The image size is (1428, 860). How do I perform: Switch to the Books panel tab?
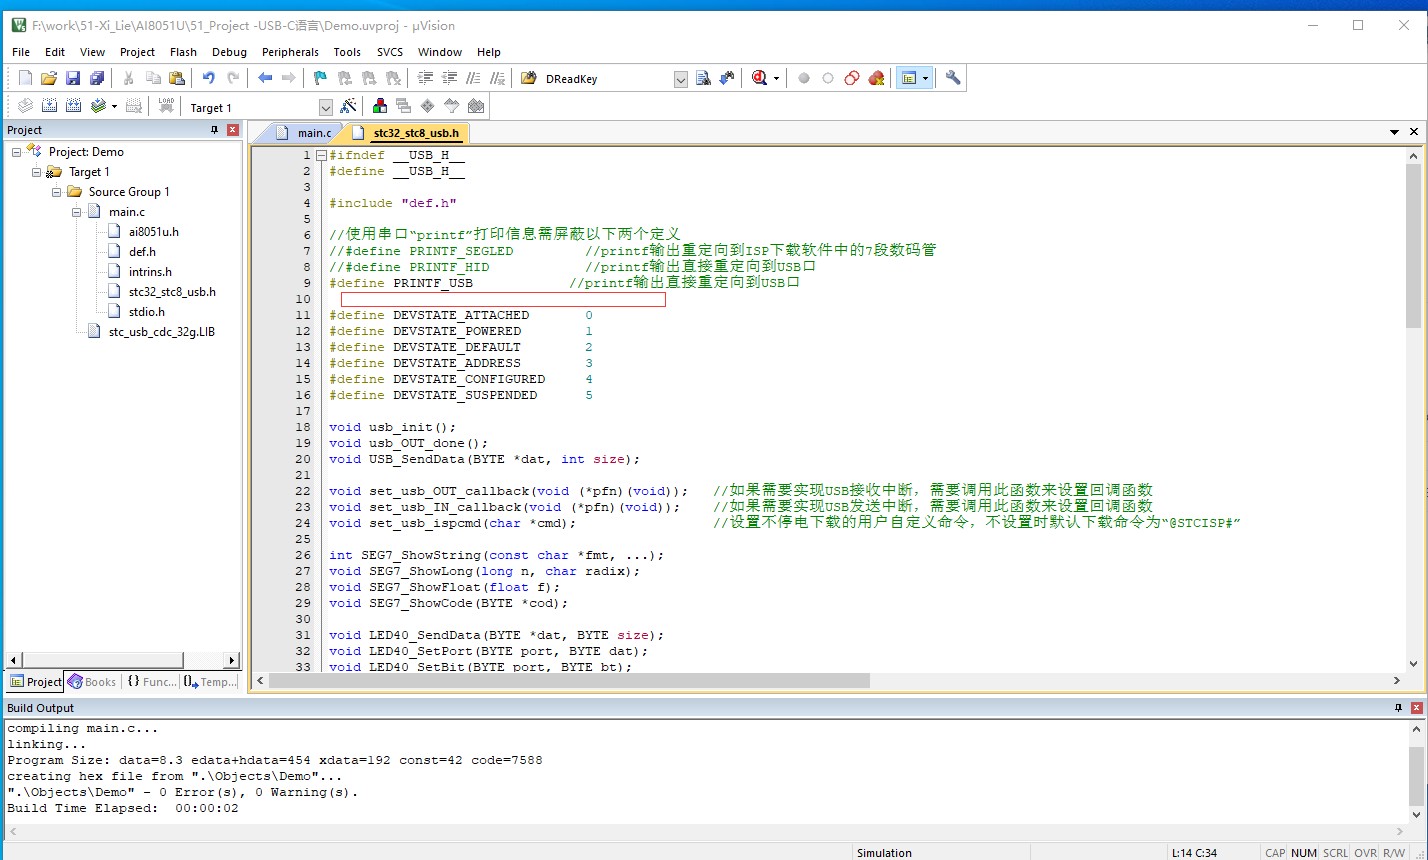pyautogui.click(x=92, y=682)
